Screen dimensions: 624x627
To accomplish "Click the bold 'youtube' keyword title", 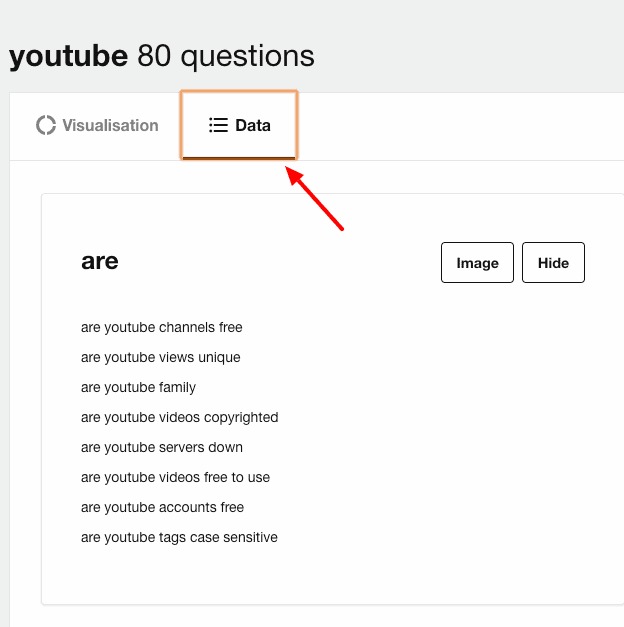I will pyautogui.click(x=68, y=56).
